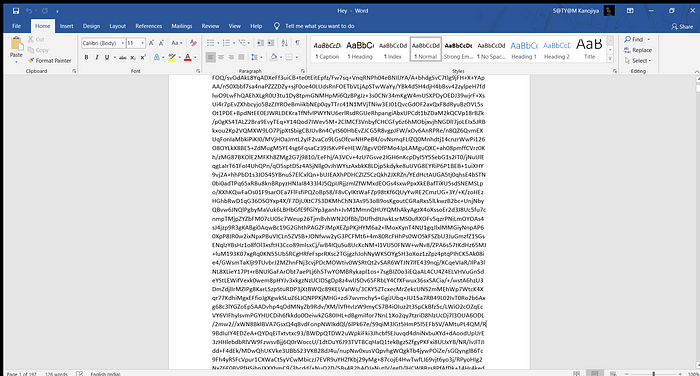Click Decrease Indent icon
This screenshot has width=700, height=376.
click(260, 43)
